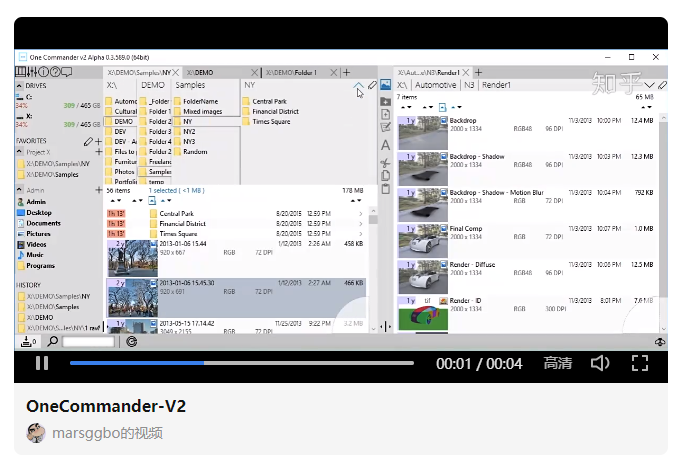Add item to the Admin group with plus
The image size is (675, 466).
(x=98, y=190)
